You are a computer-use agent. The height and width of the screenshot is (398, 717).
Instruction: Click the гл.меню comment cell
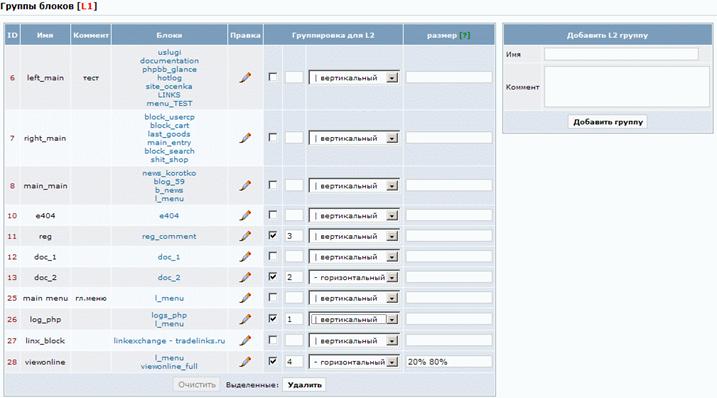(91, 298)
